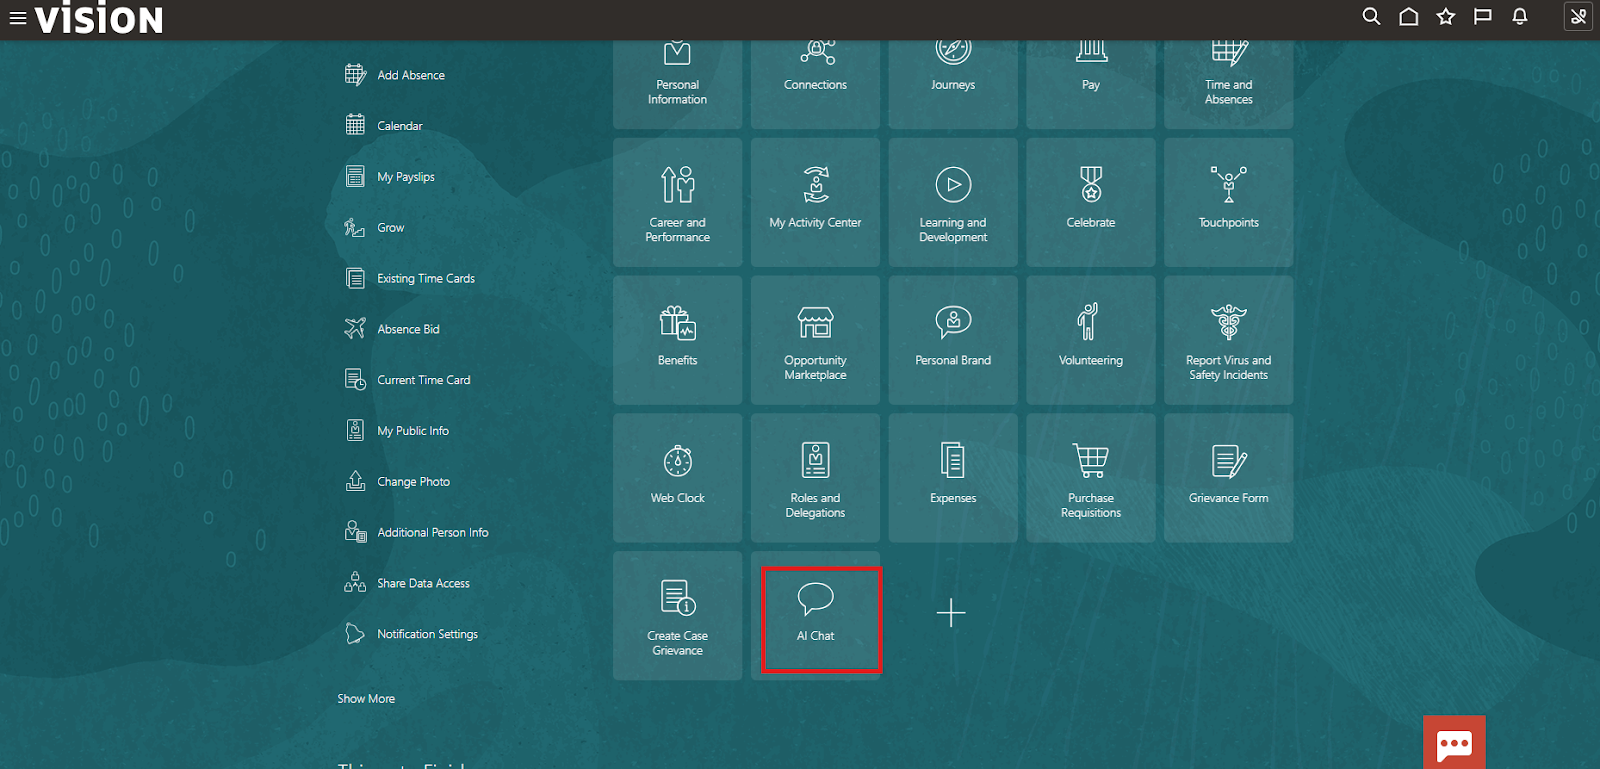Open the Celebrate tile

[x=1091, y=201]
